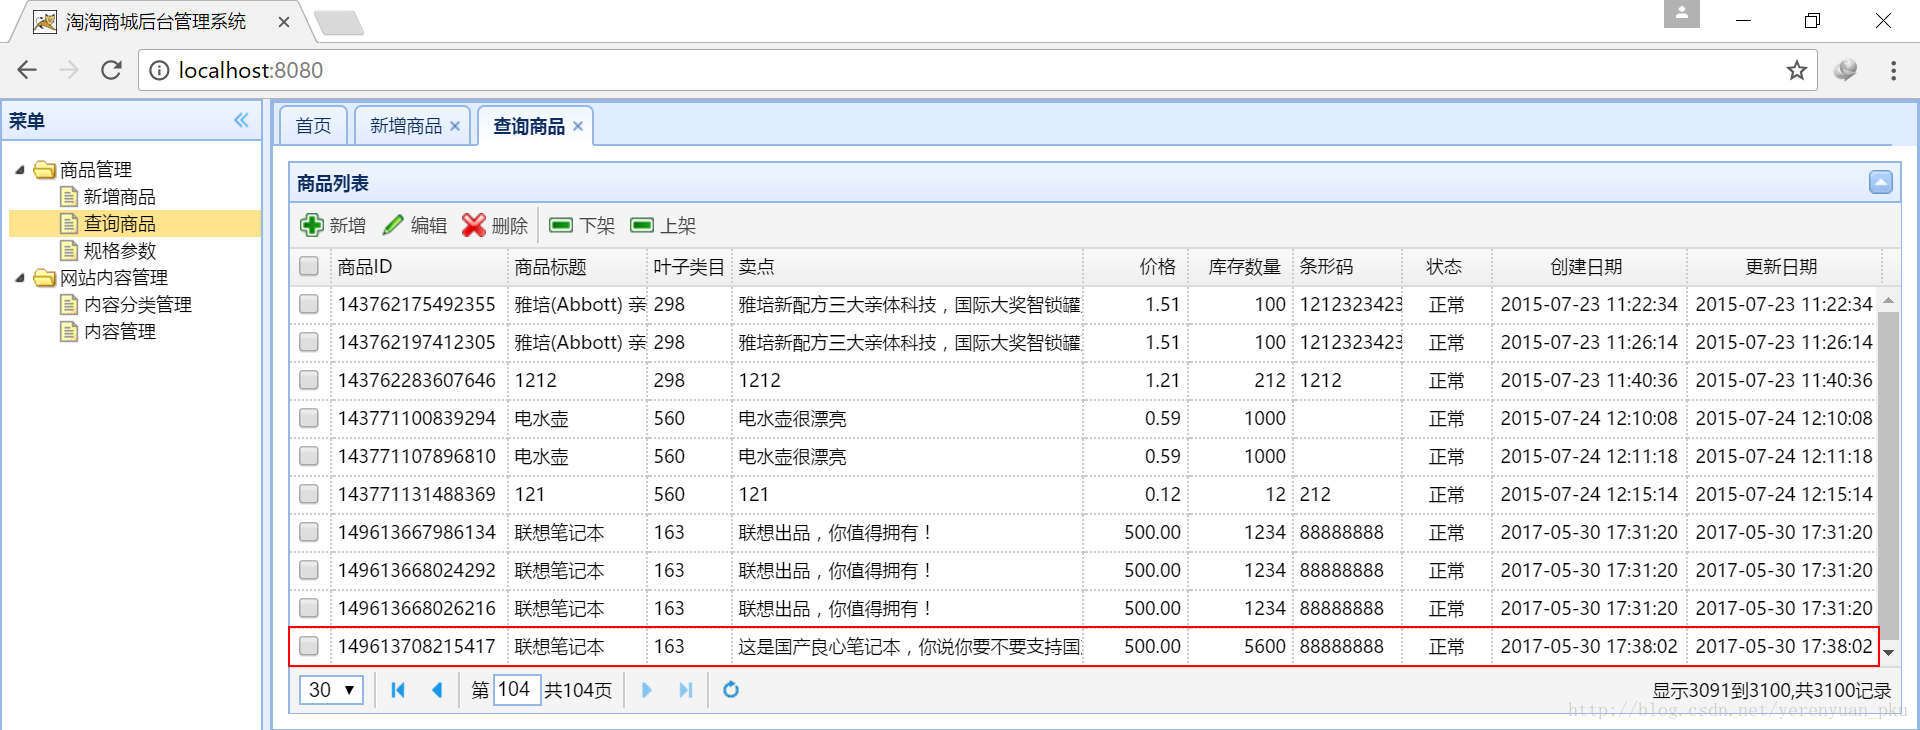Toggle the select-all checkbox in header
1920x730 pixels.
click(309, 266)
